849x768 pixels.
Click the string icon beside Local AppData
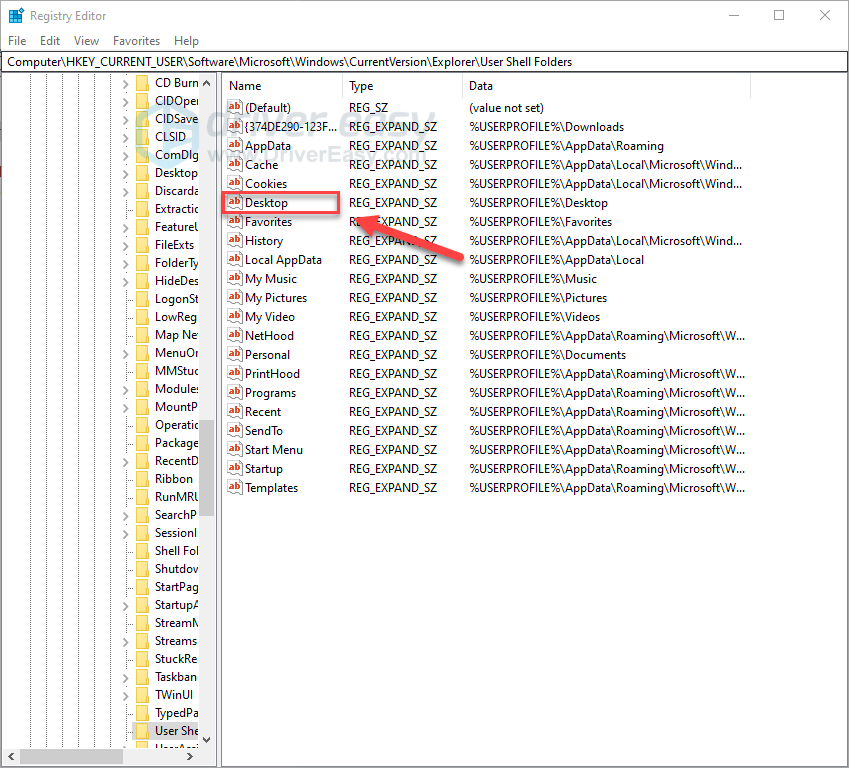pyautogui.click(x=234, y=259)
